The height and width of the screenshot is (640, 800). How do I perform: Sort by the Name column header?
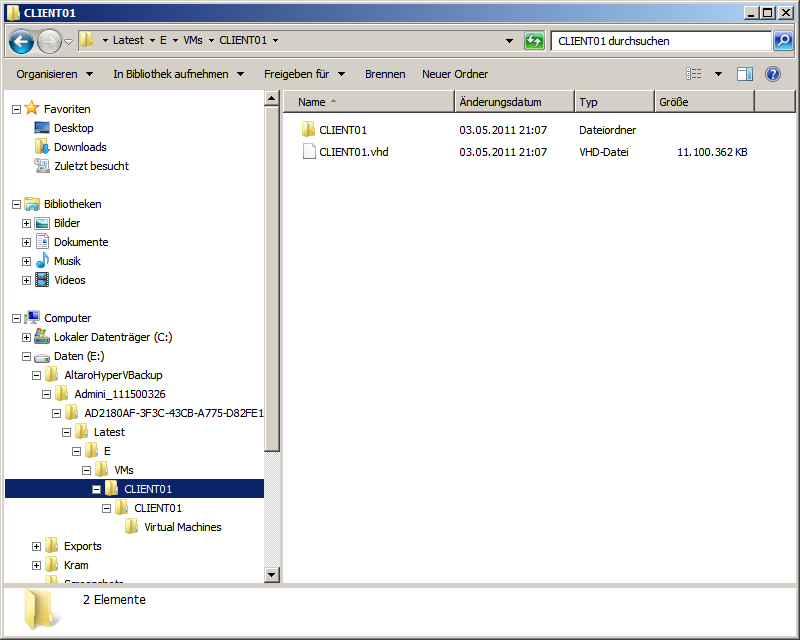click(368, 102)
